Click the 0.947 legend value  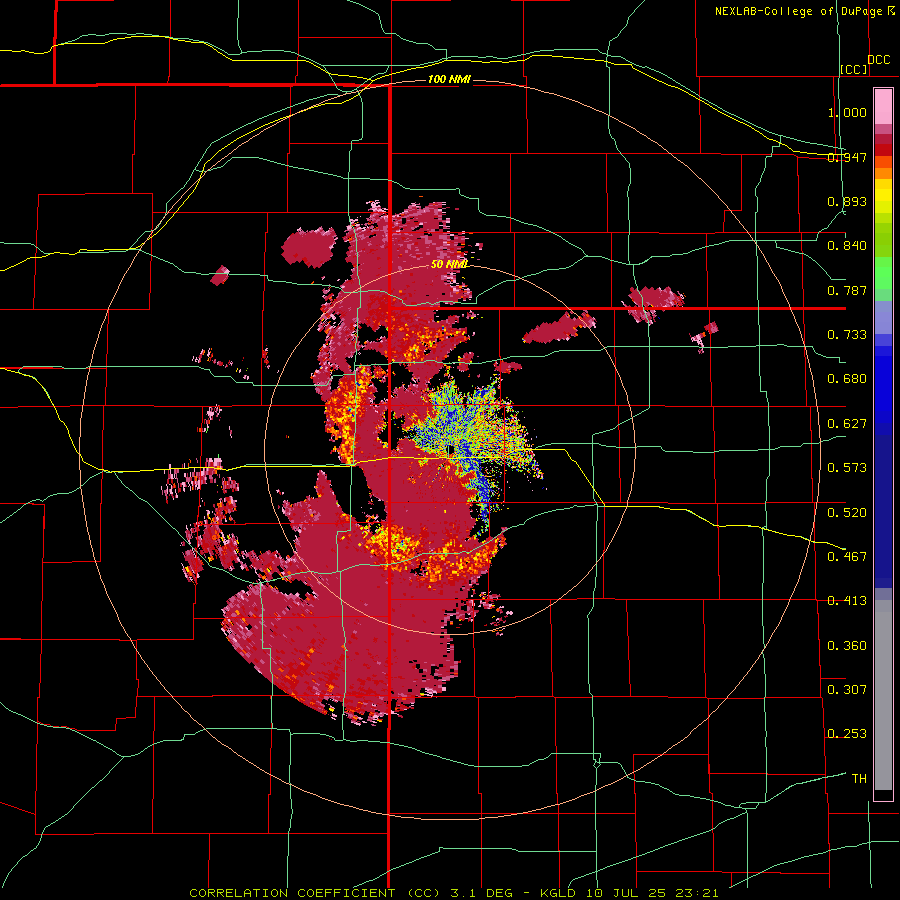(x=847, y=157)
